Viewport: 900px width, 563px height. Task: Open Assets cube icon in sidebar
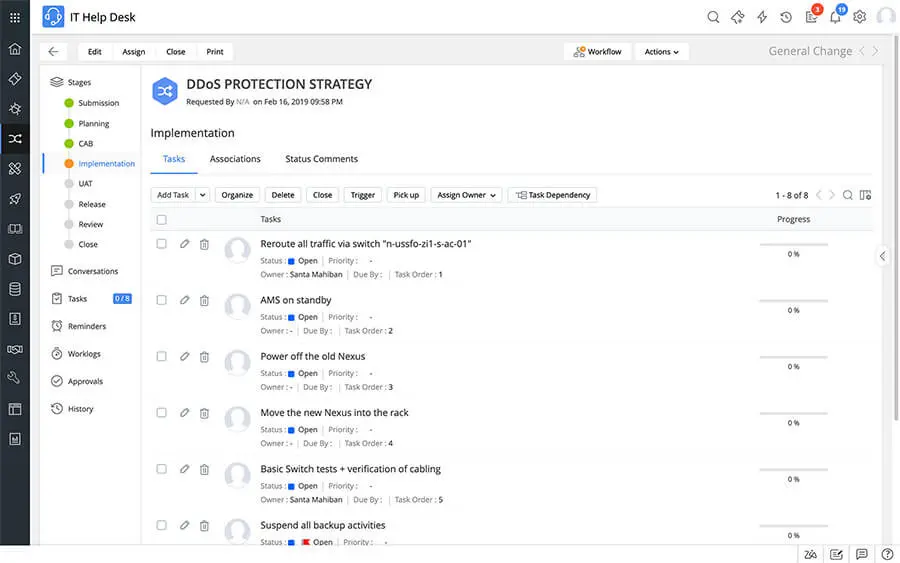(x=15, y=259)
